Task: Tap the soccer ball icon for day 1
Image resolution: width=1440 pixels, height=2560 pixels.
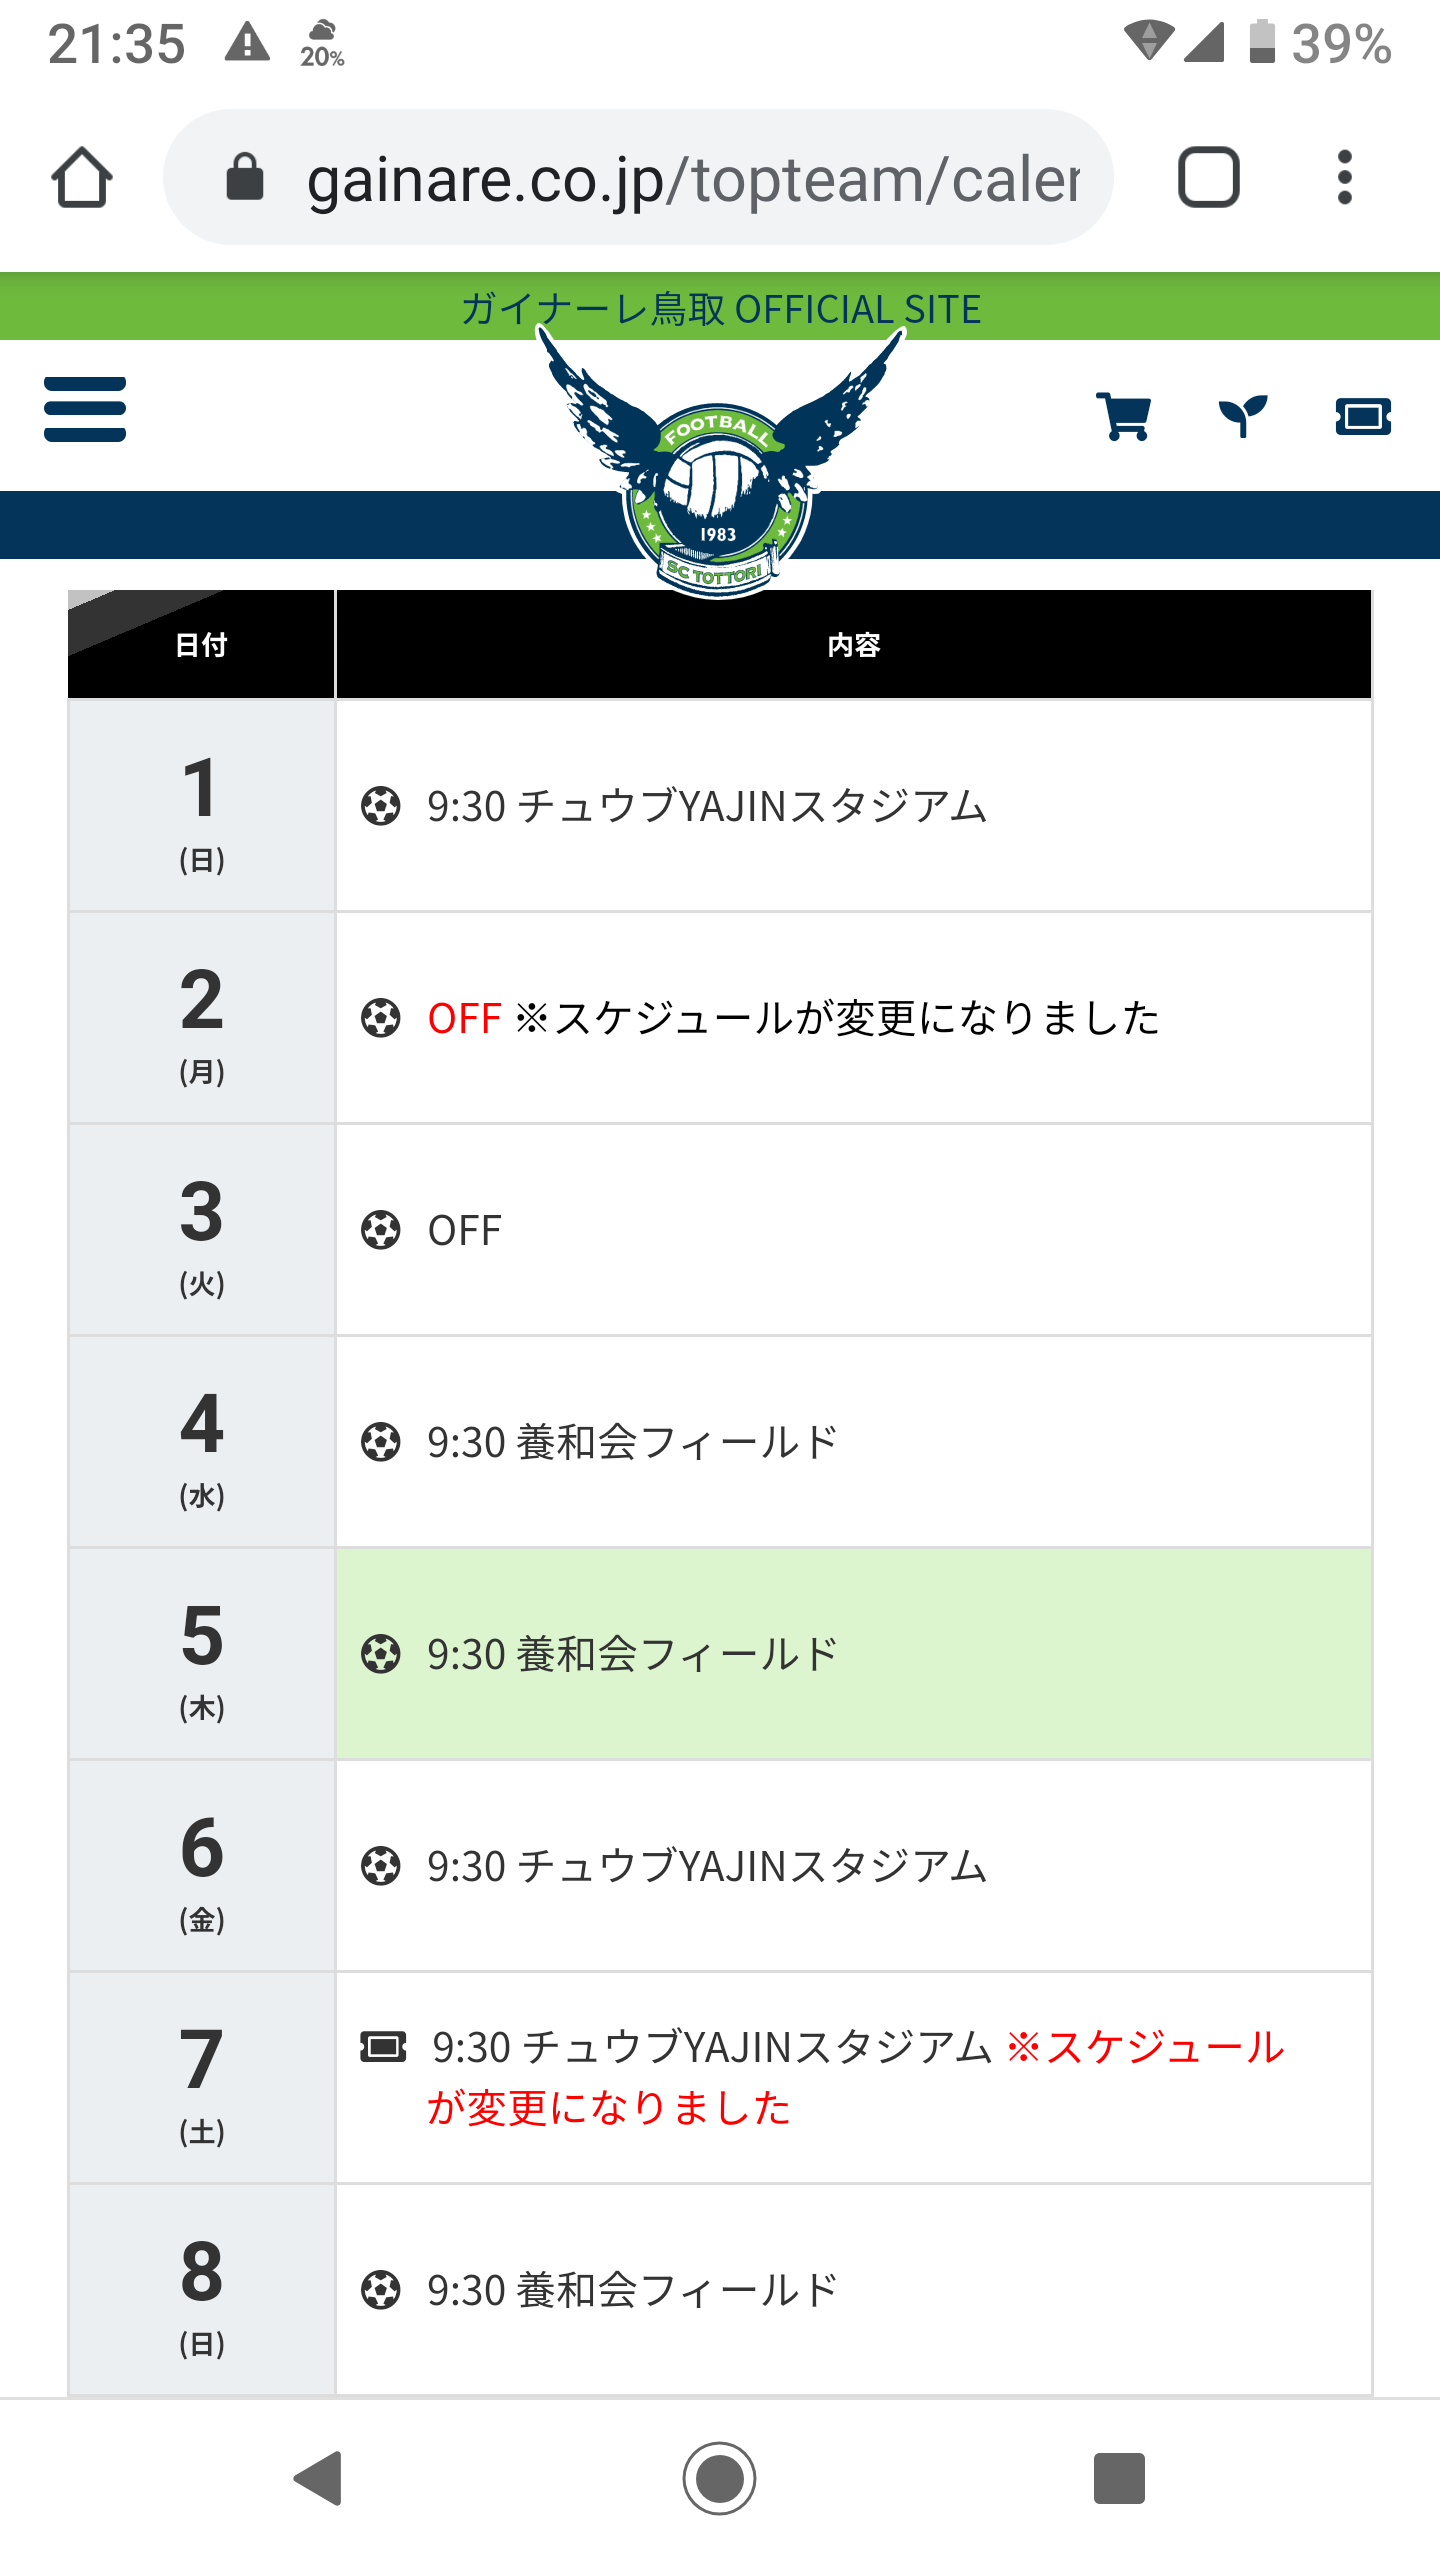Action: (x=381, y=806)
